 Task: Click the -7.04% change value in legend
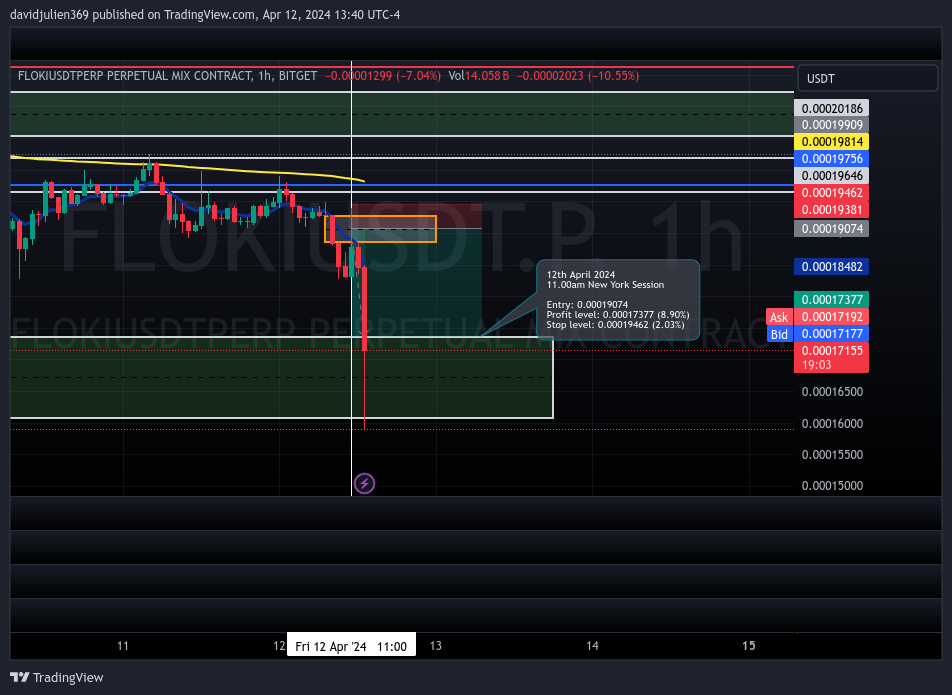click(418, 76)
